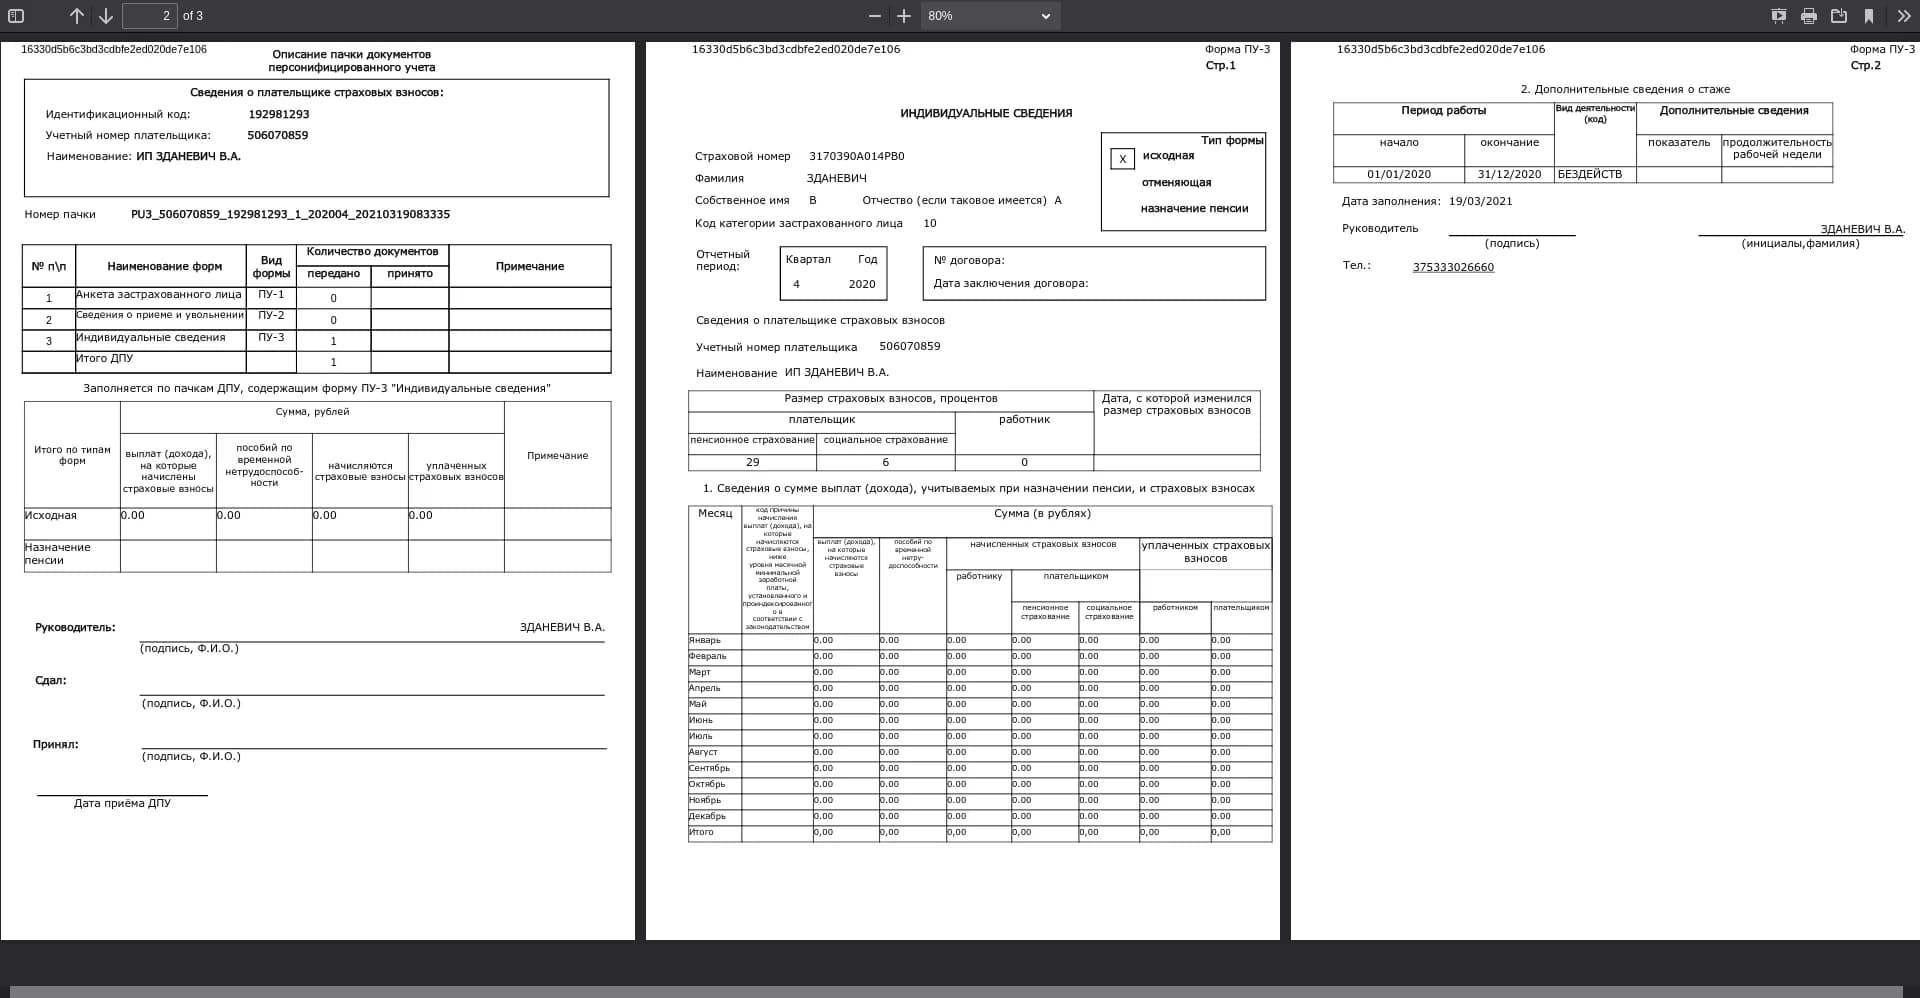
Task: Click the 'ПУ-1' form type cell
Action: click(271, 295)
